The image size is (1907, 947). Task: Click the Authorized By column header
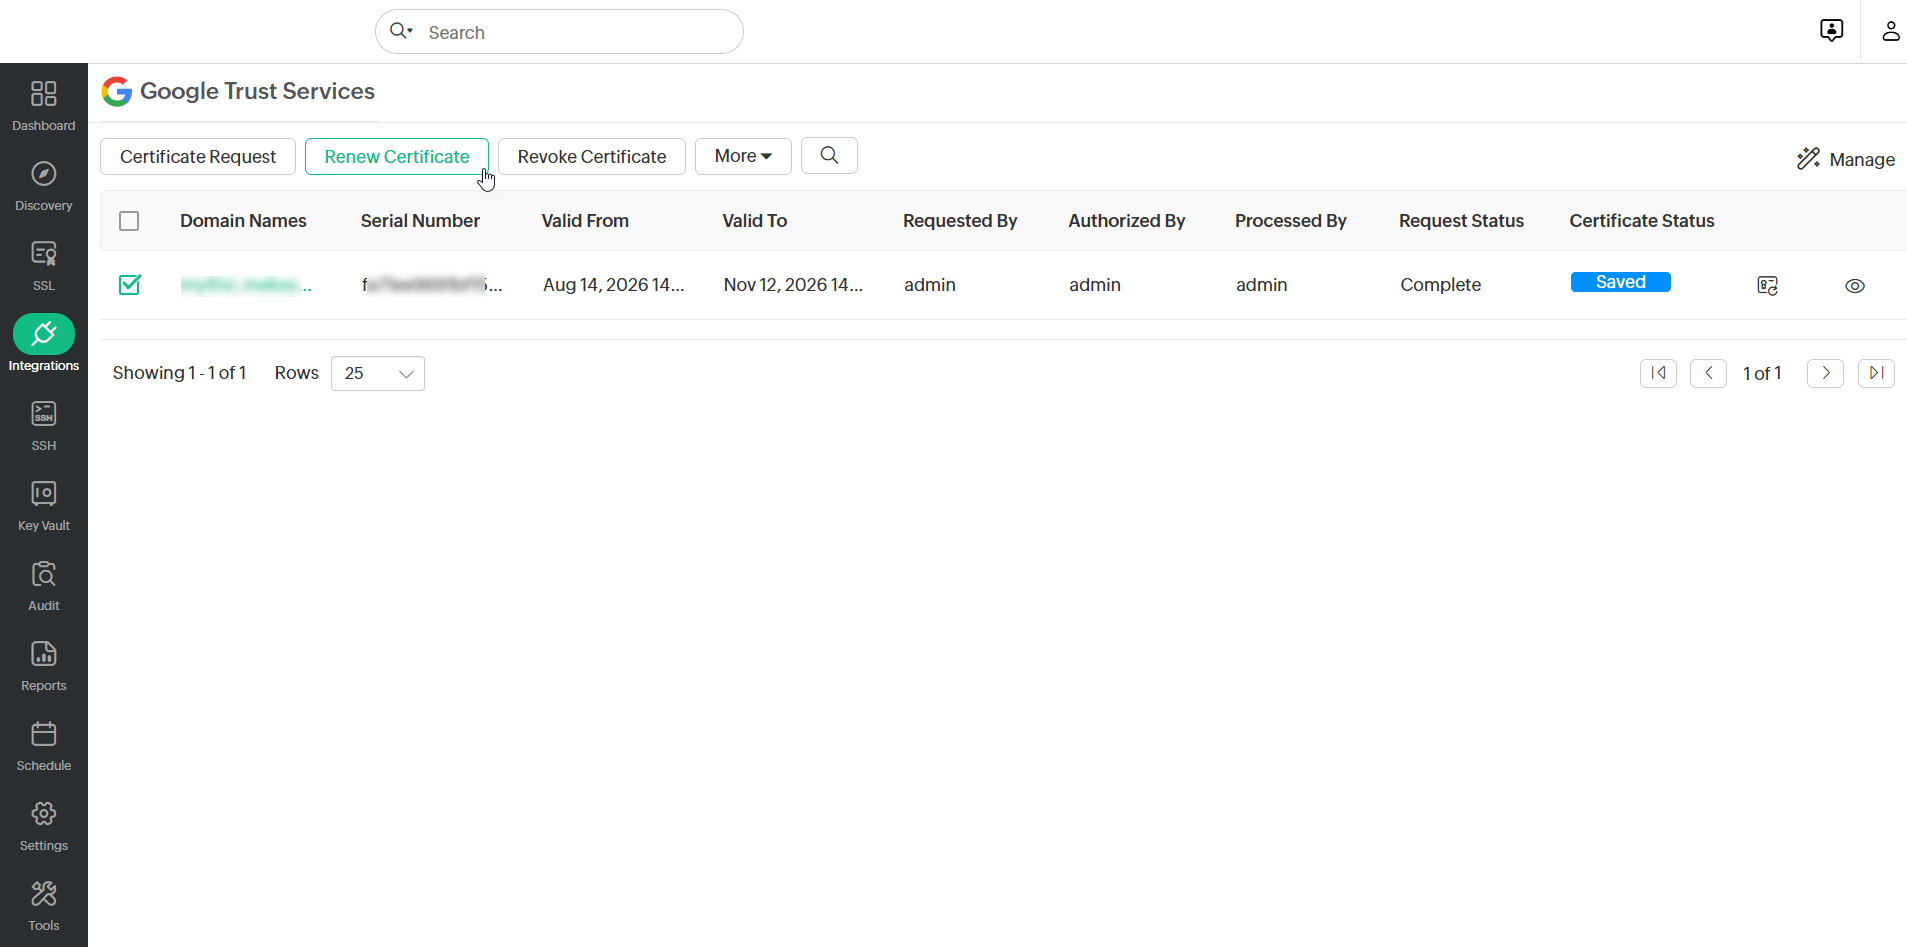point(1127,221)
